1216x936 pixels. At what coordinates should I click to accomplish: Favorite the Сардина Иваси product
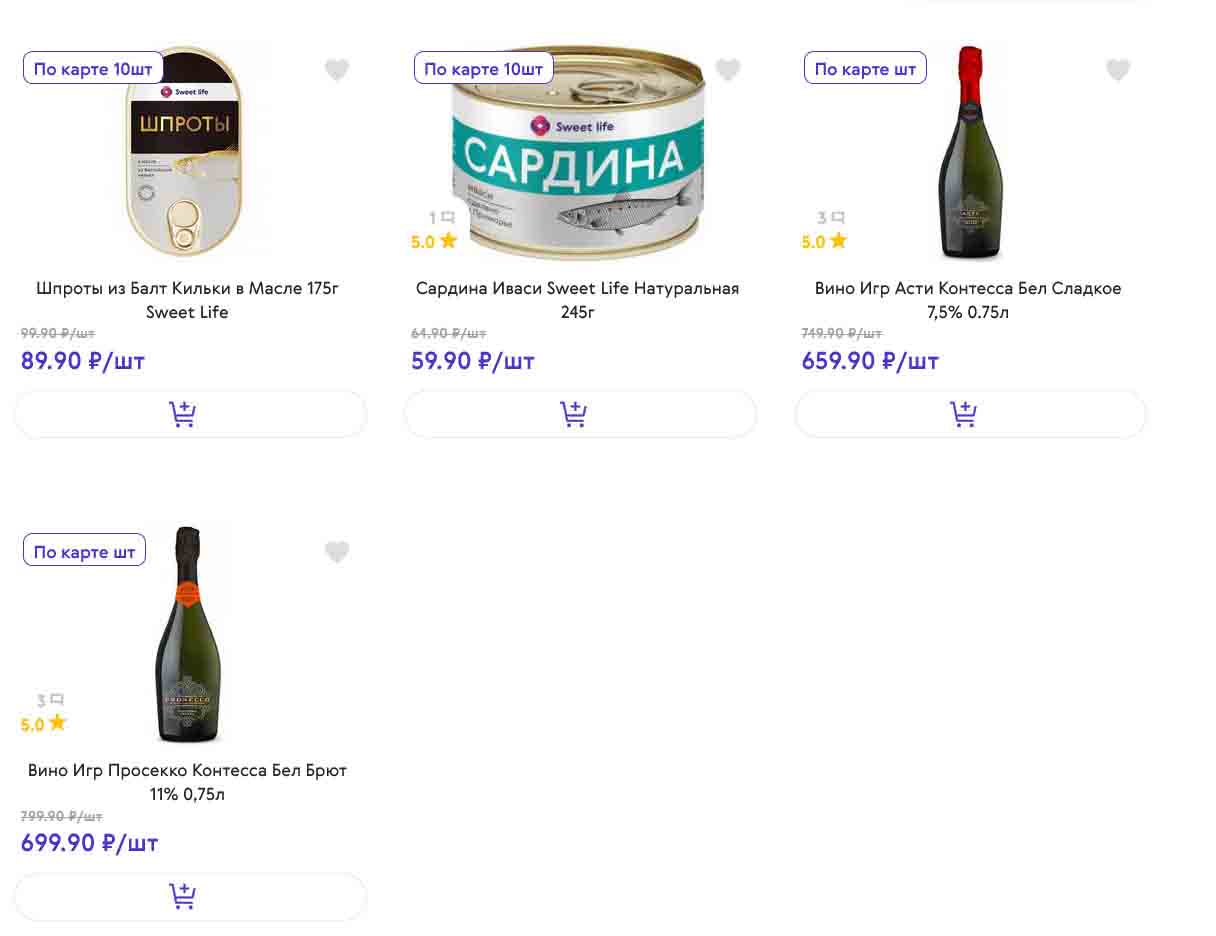click(728, 70)
